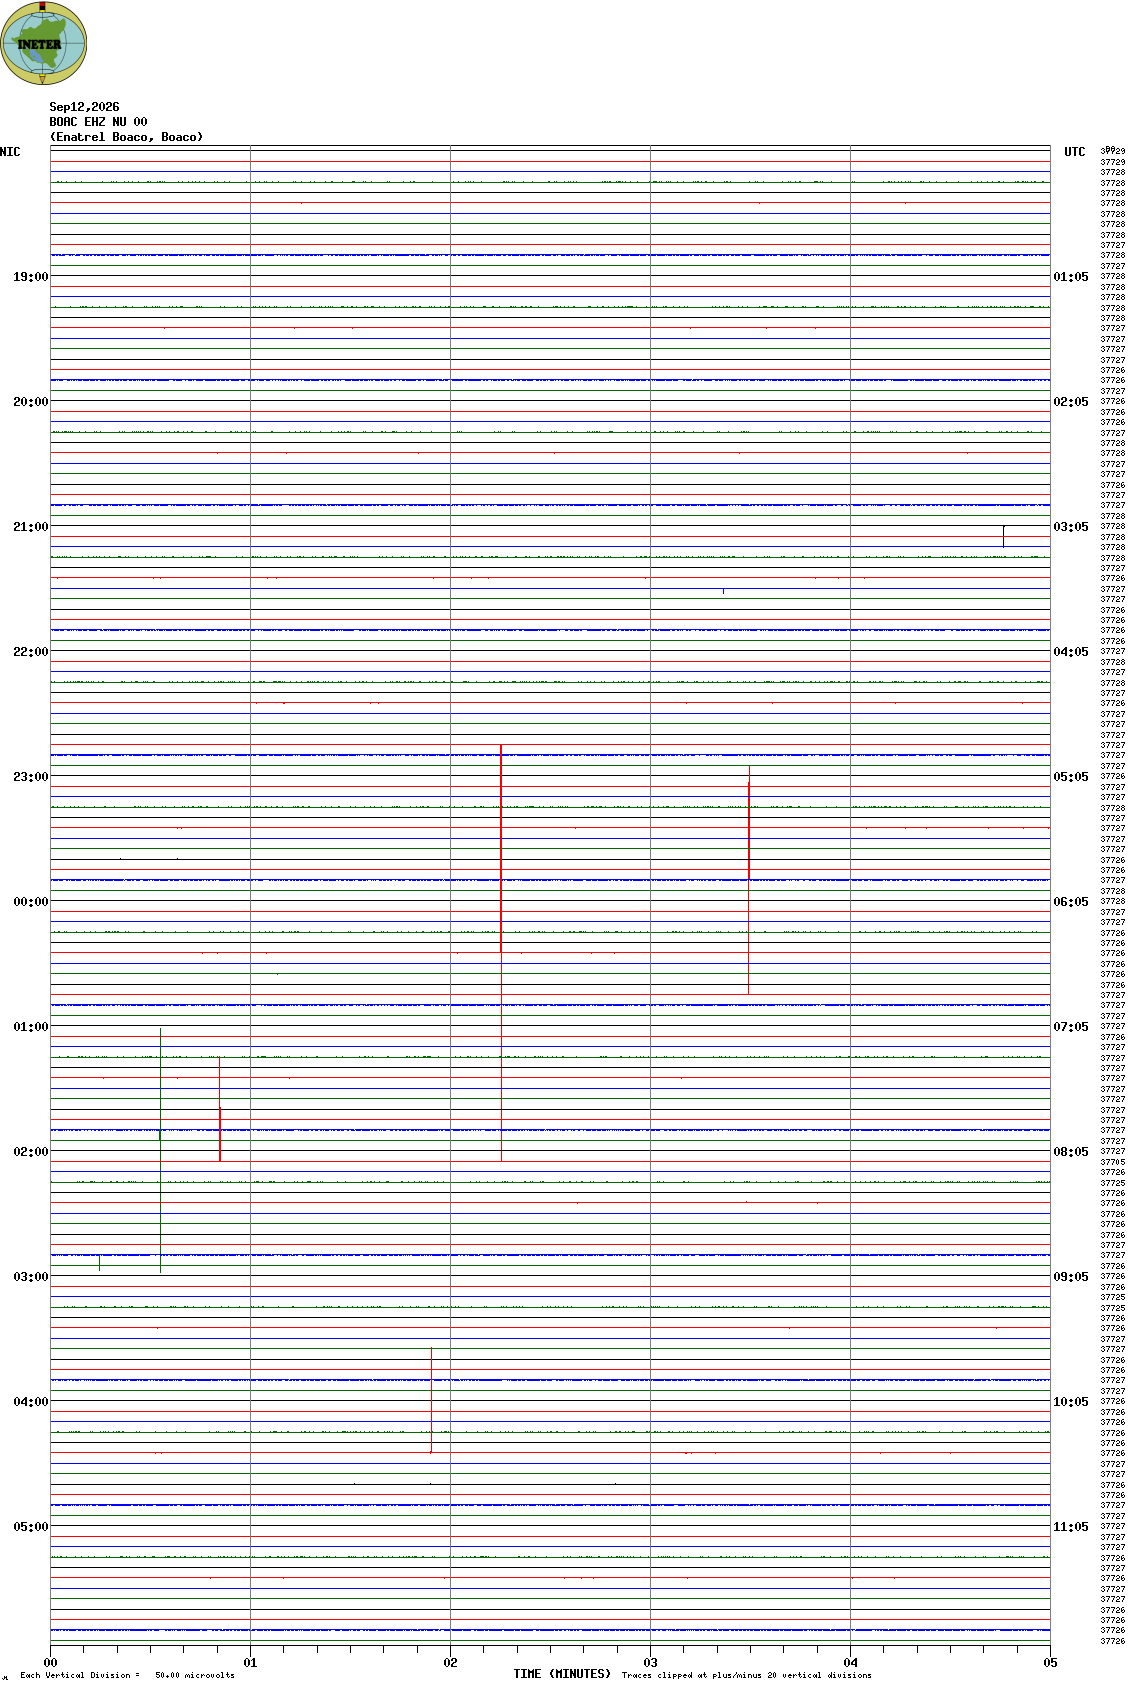Click the TIME (MINUTES) axis title
Image resolution: width=1130 pixels, height=1689 pixels.
tap(562, 1674)
